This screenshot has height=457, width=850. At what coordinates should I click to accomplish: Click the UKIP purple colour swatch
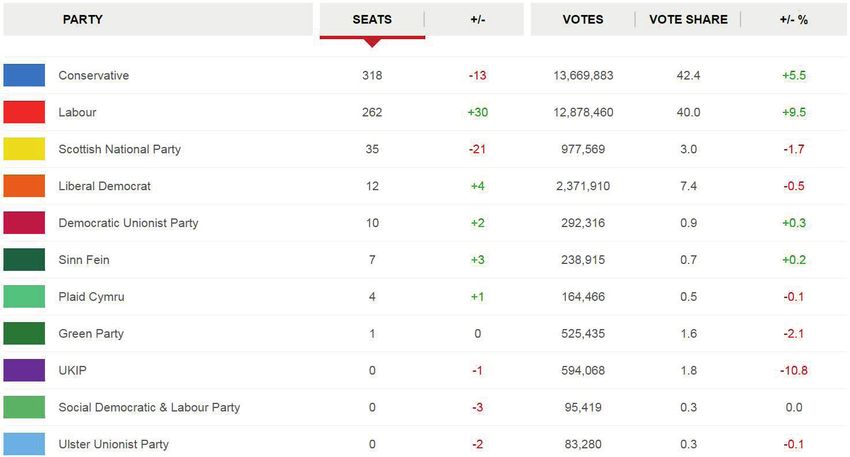point(24,370)
